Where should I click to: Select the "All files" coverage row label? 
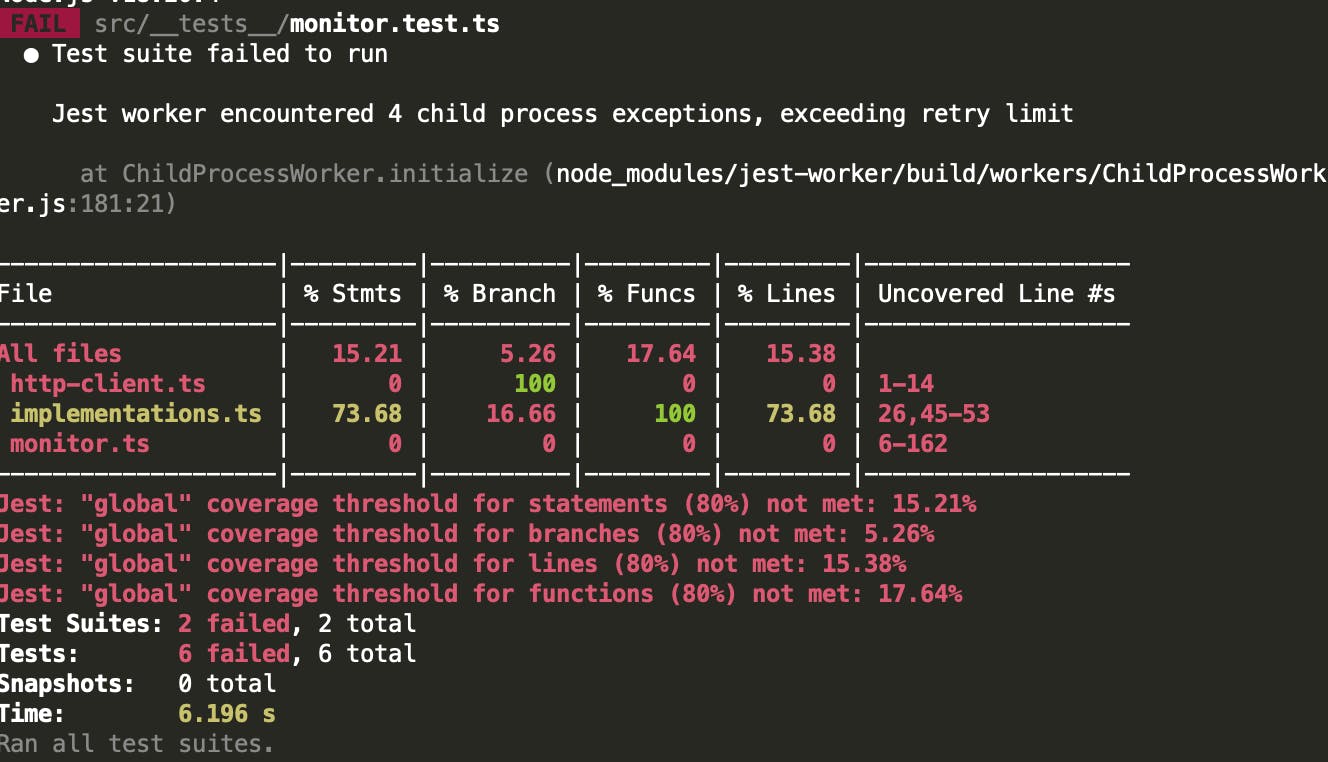tap(61, 354)
